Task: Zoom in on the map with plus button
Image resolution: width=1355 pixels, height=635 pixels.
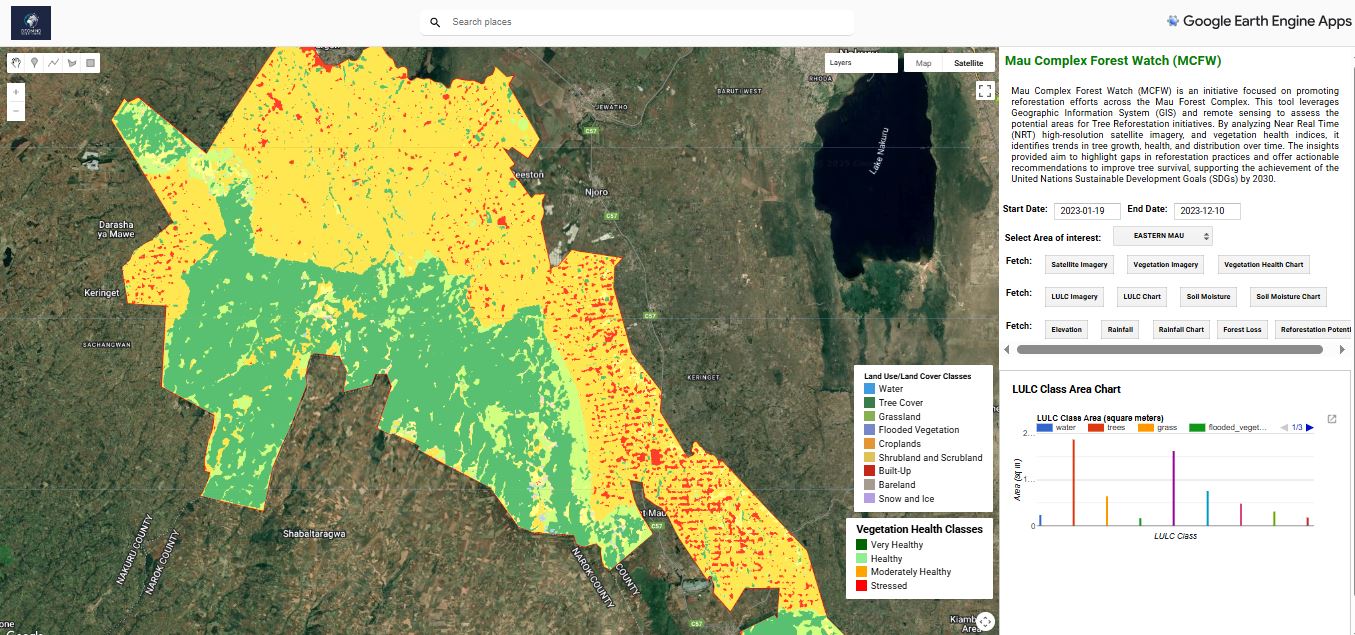Action: (16, 92)
